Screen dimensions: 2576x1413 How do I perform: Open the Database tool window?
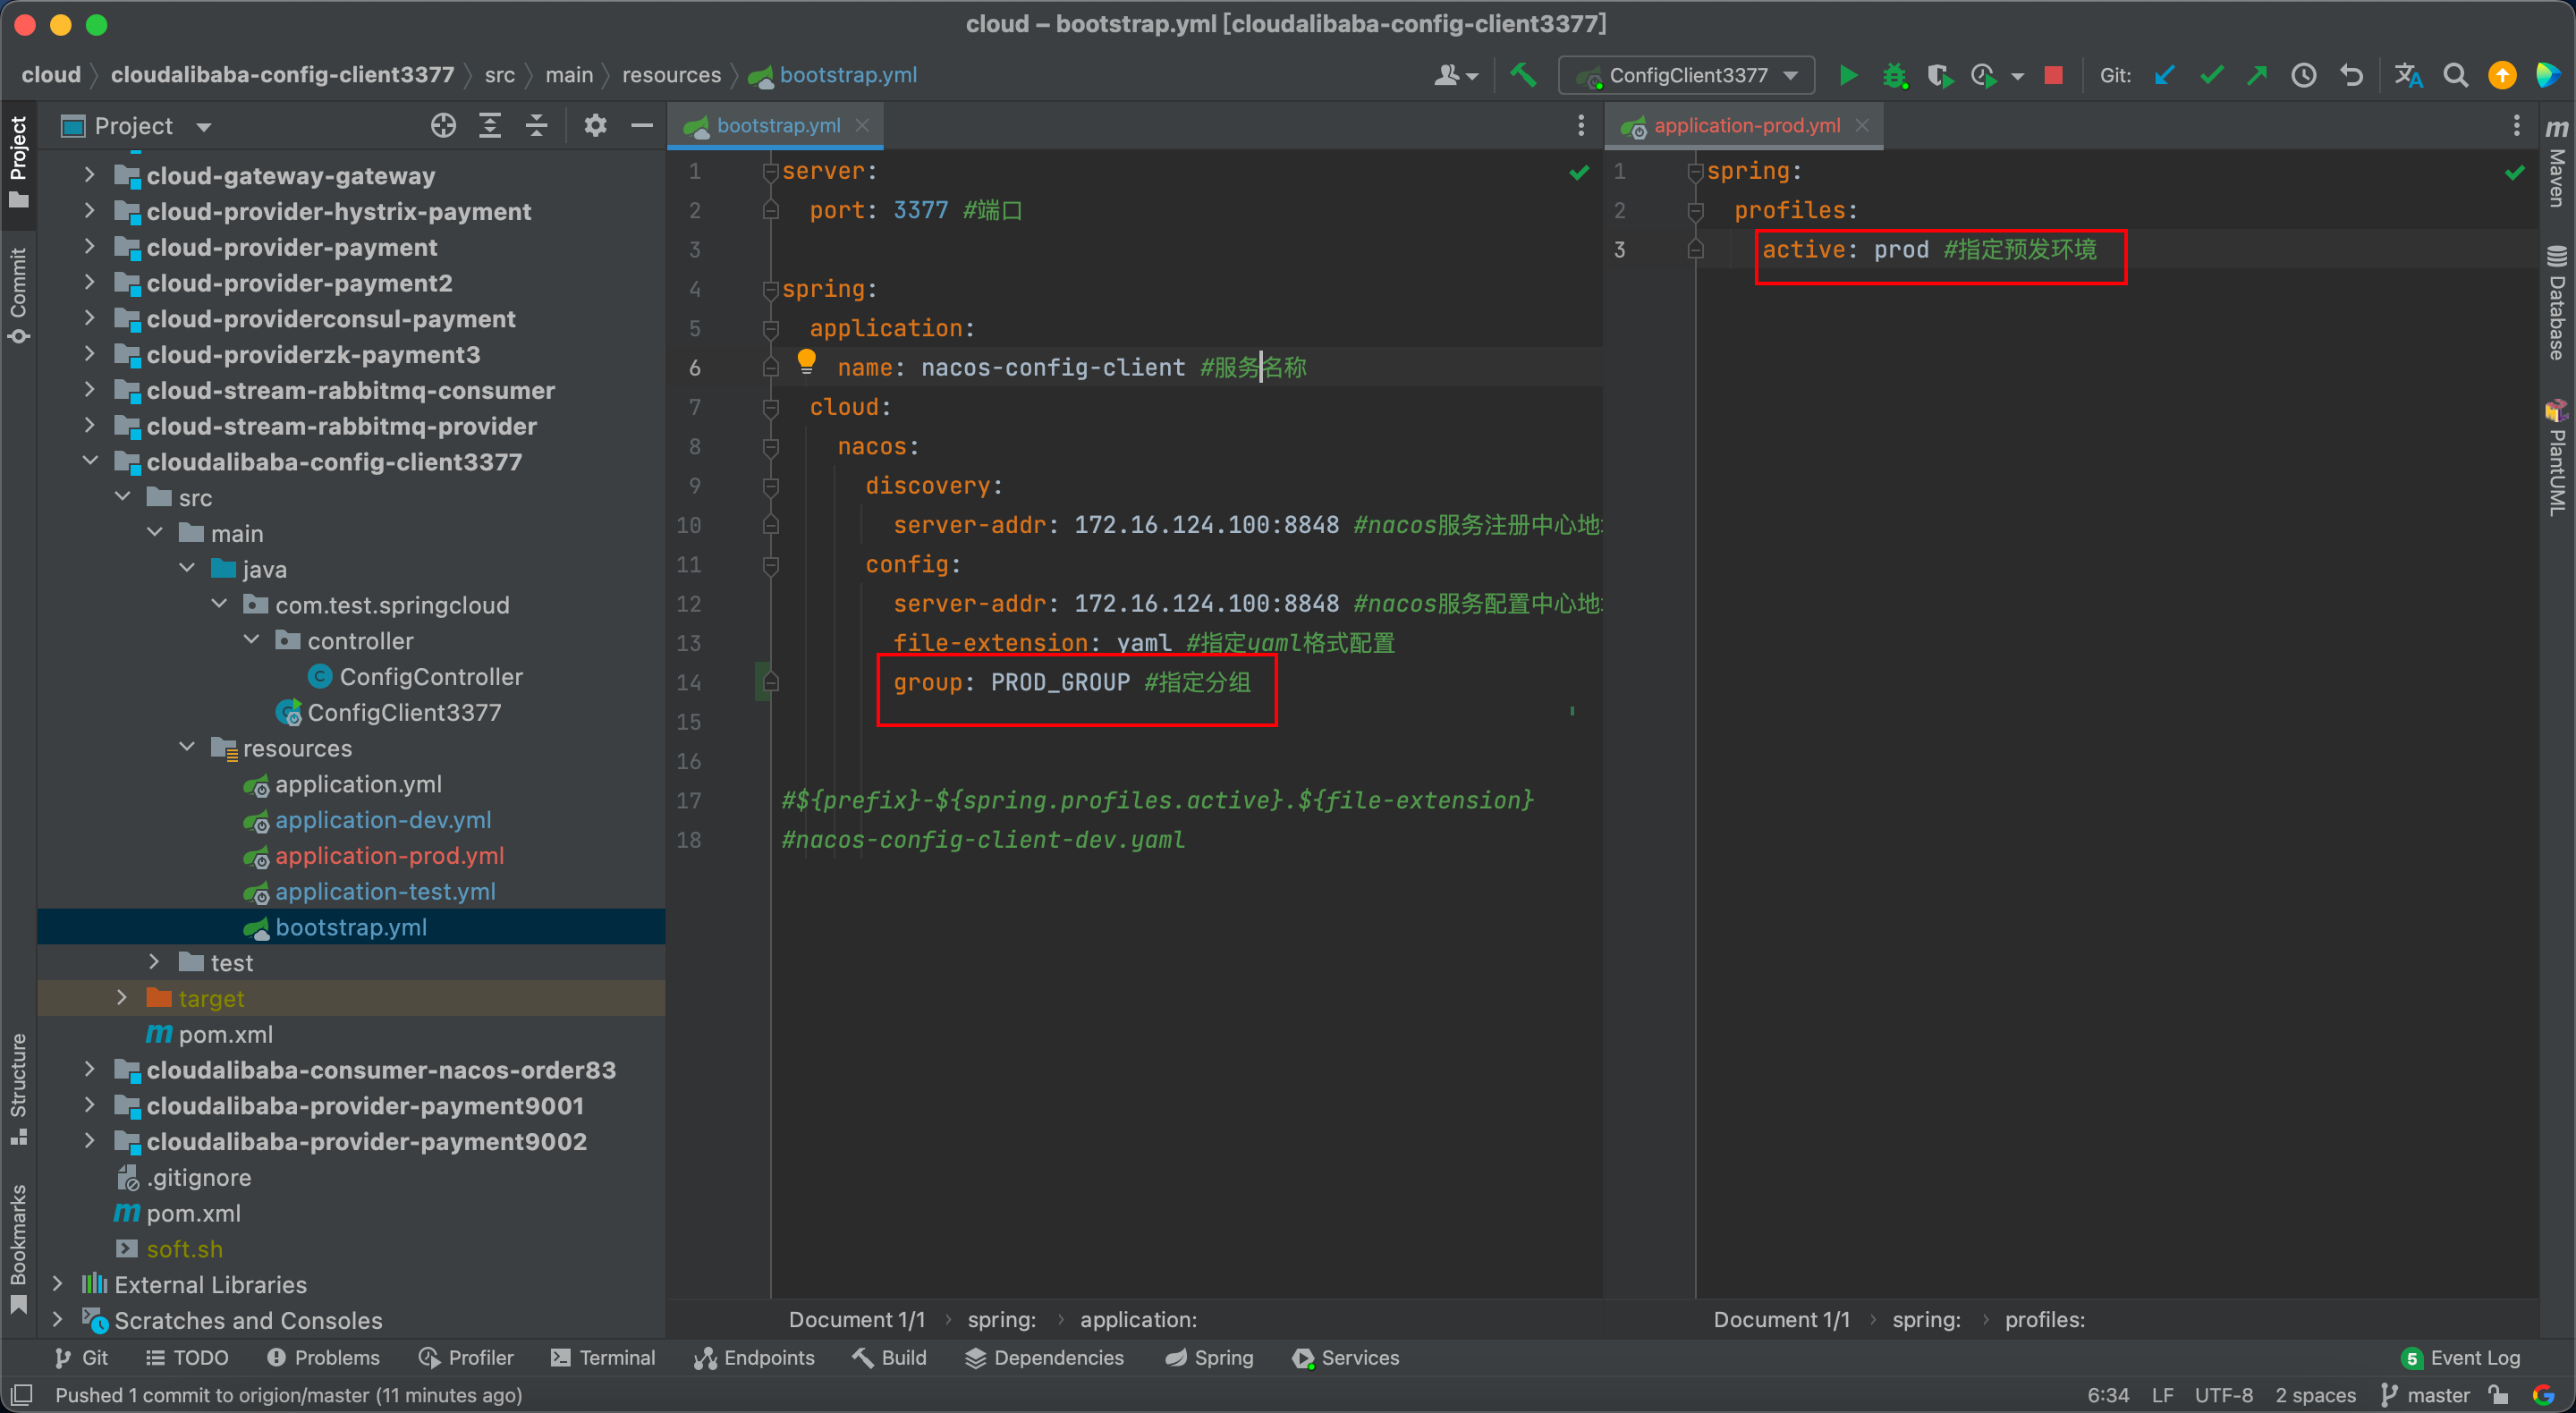coord(2556,302)
